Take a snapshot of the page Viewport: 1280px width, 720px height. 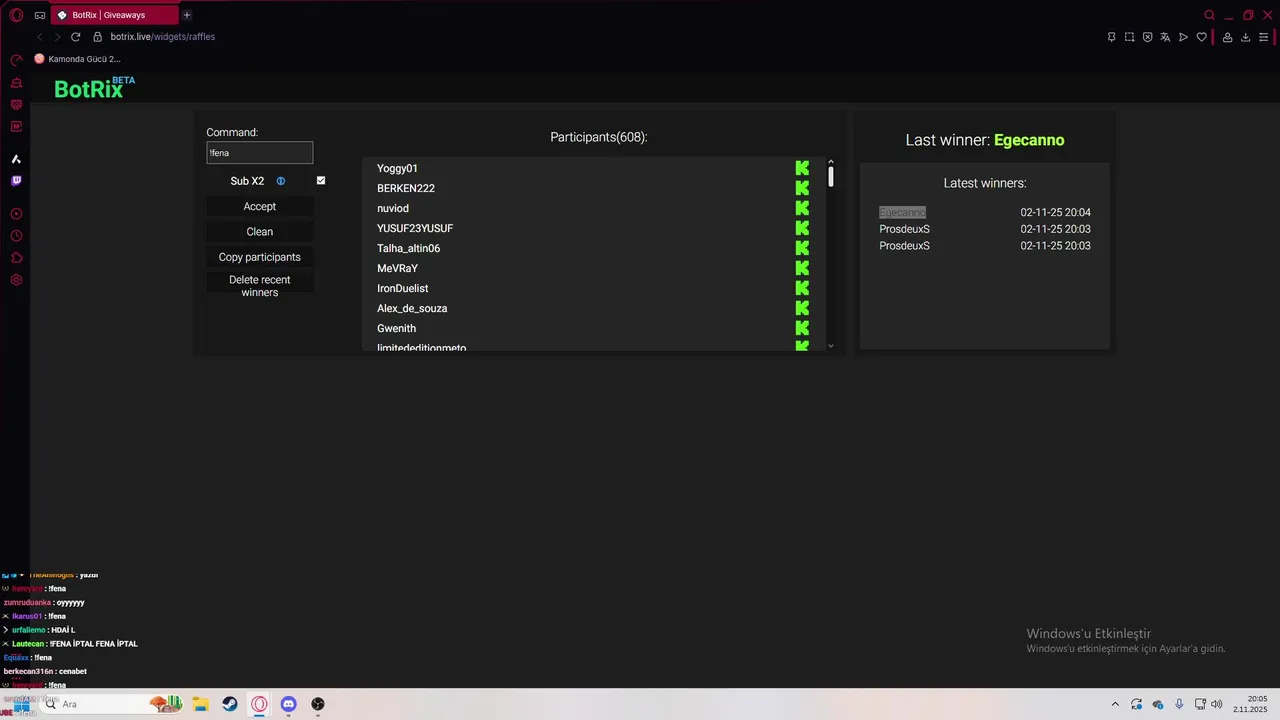(1130, 37)
